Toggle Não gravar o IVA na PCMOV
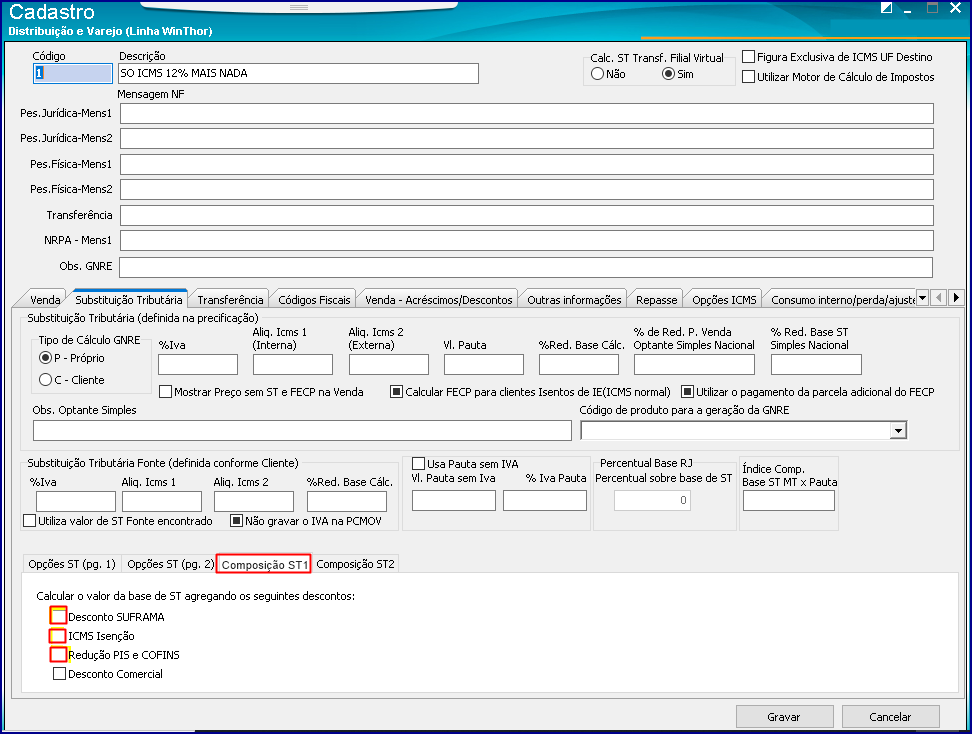 (x=236, y=521)
